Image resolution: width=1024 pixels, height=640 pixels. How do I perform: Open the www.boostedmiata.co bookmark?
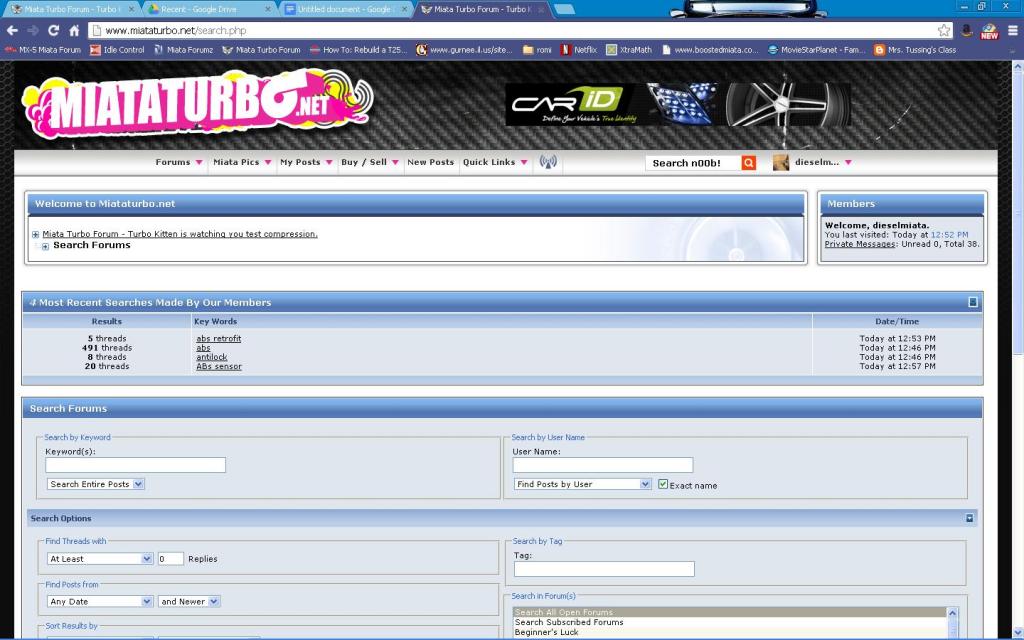click(x=710, y=50)
